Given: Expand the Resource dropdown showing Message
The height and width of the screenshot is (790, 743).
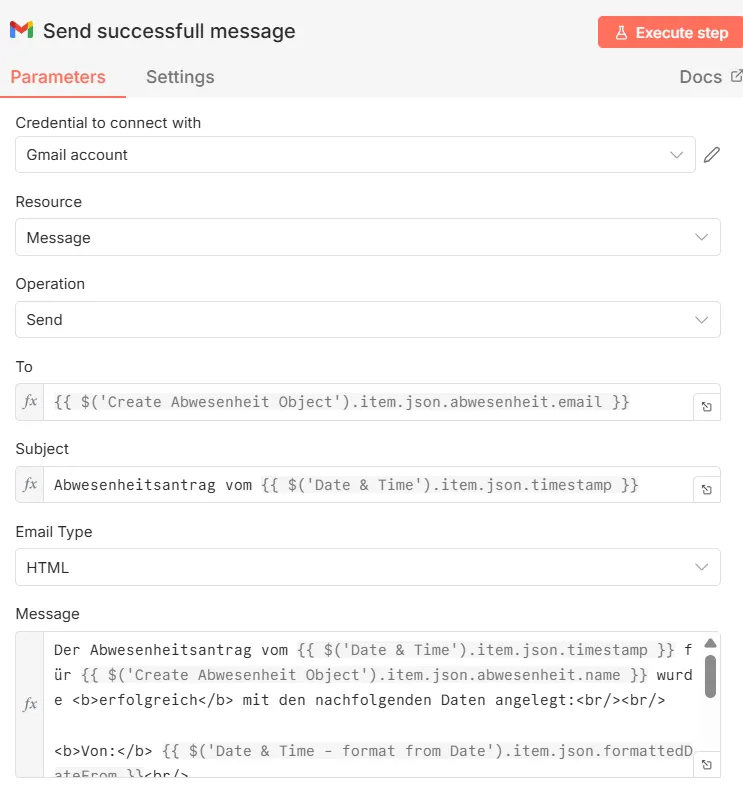Looking at the screenshot, I should click(x=367, y=238).
